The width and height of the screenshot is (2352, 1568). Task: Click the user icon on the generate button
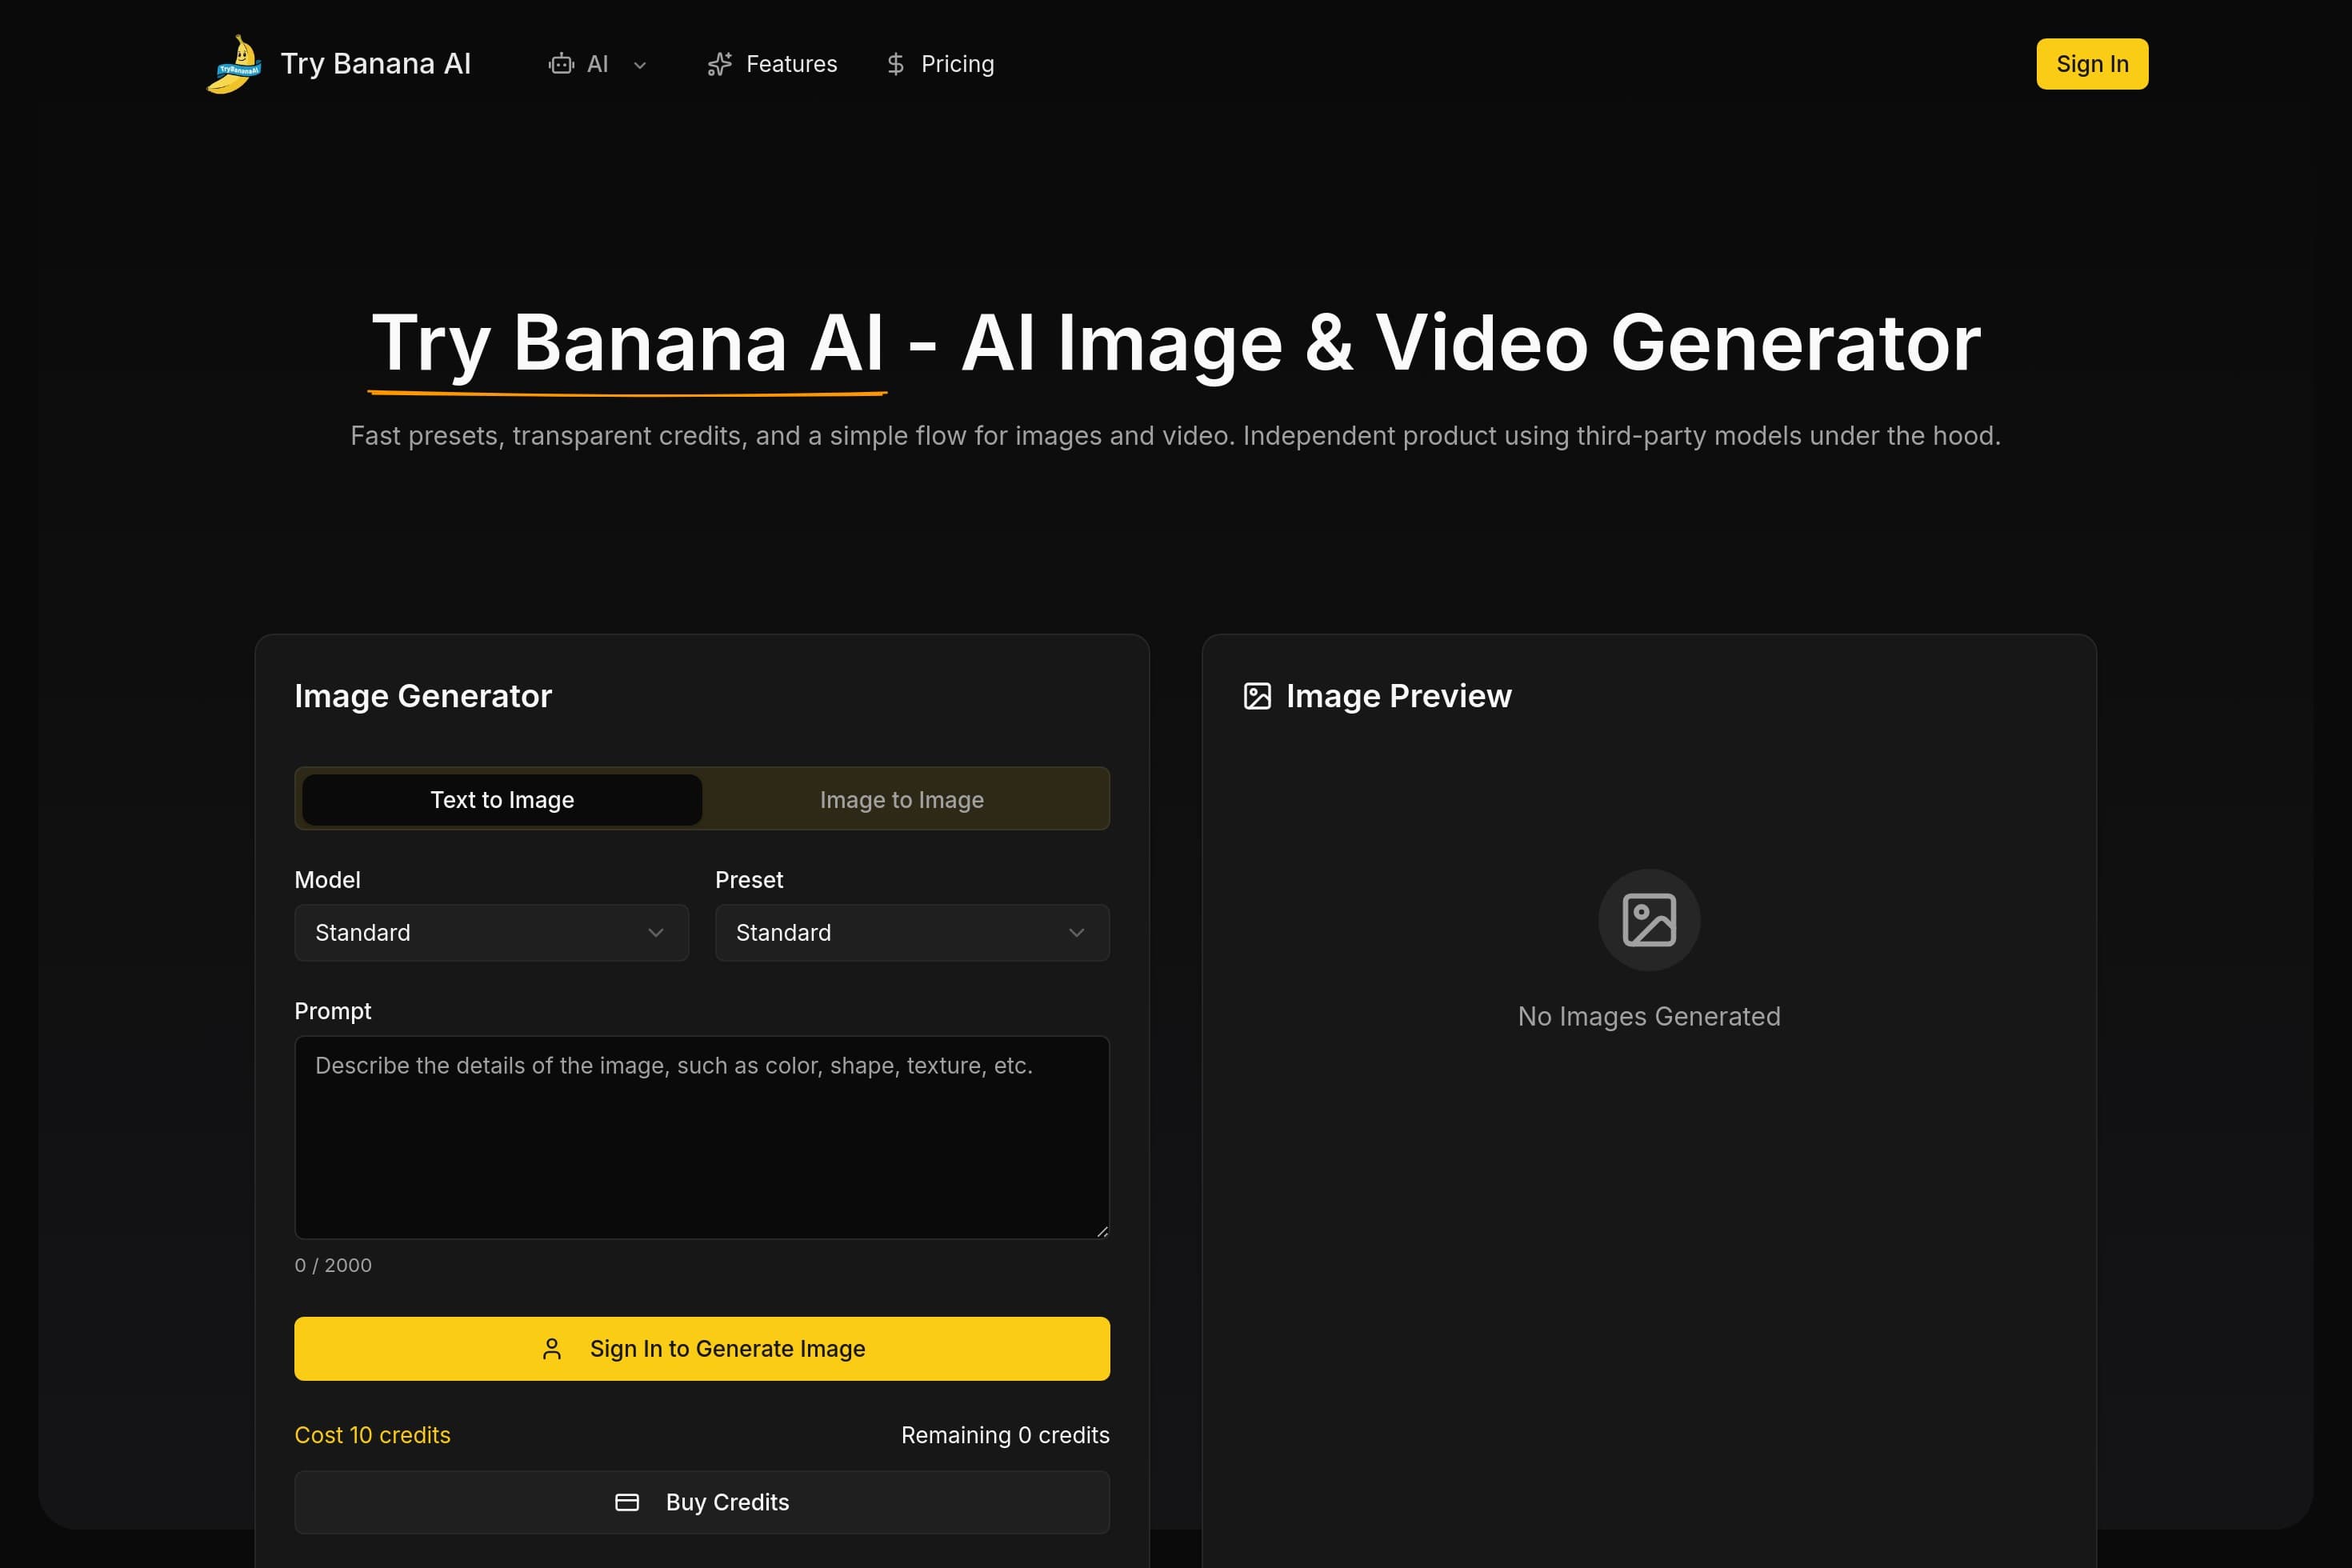(551, 1348)
